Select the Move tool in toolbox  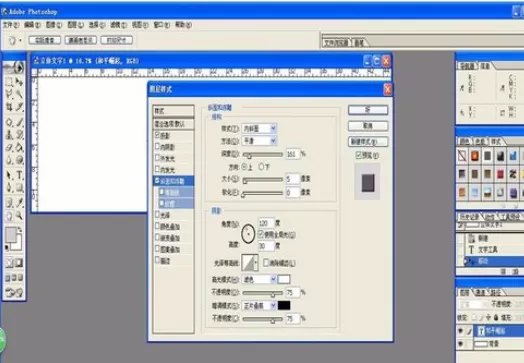[19, 81]
